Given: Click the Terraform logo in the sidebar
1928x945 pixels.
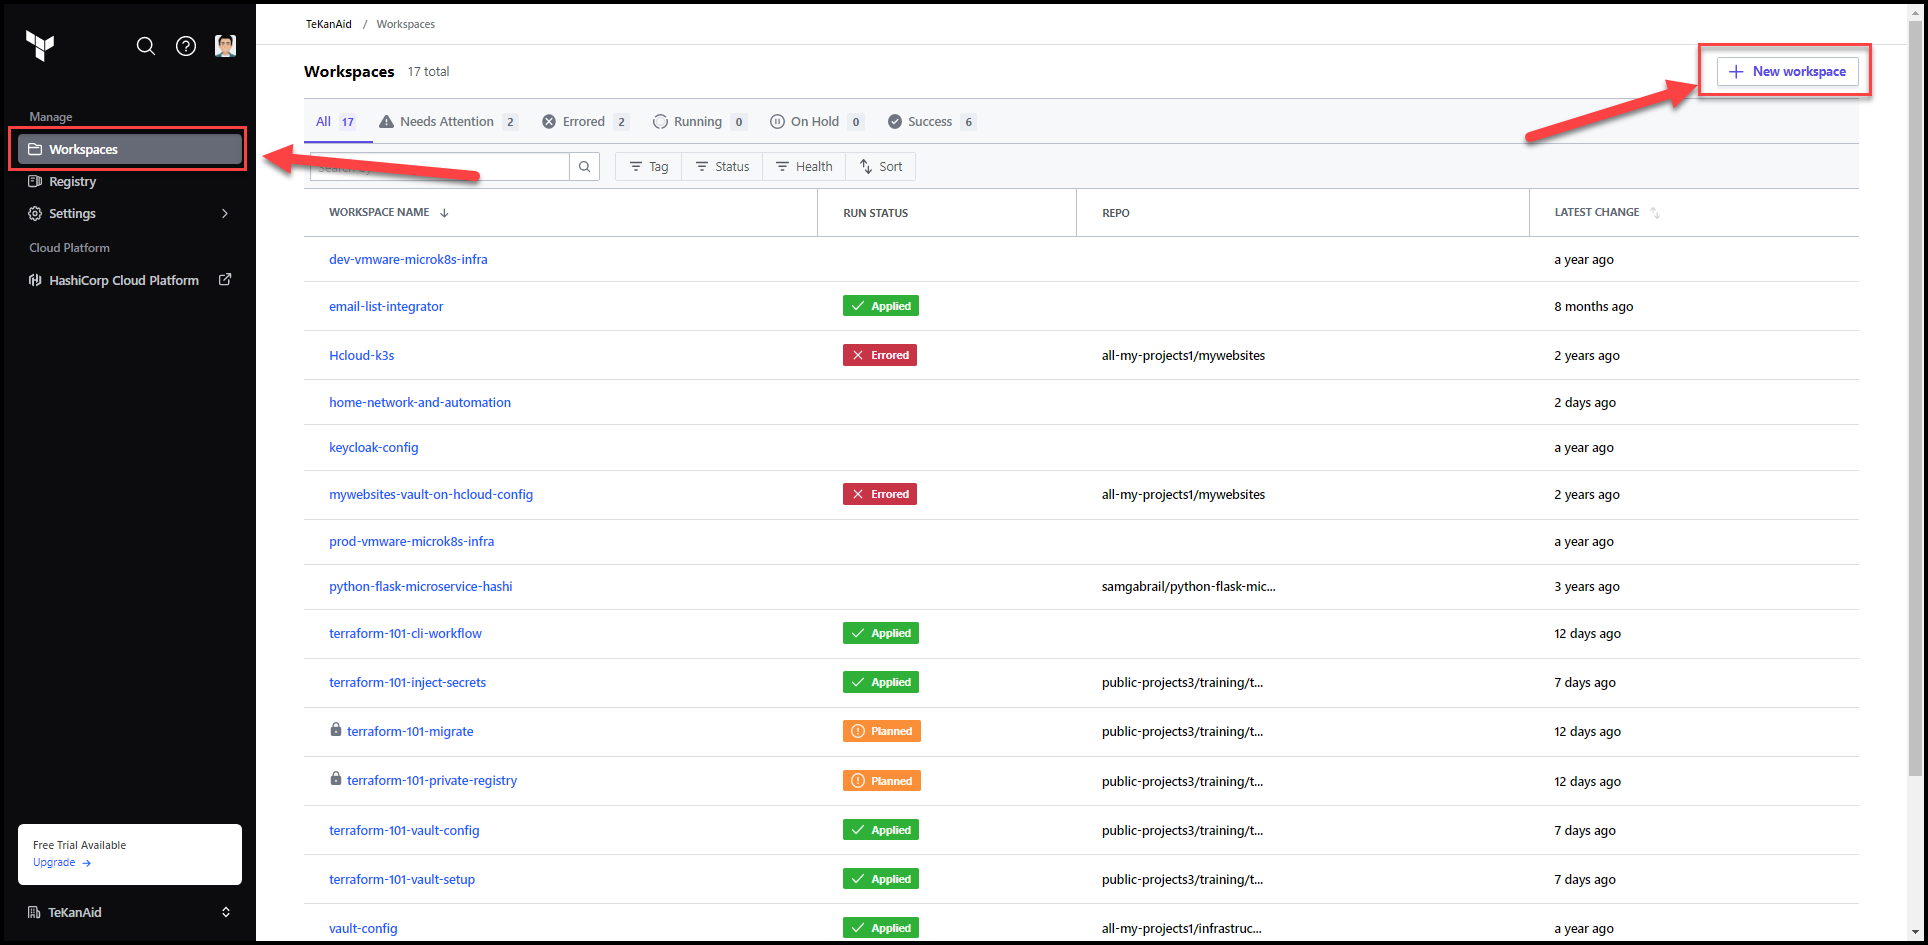Looking at the screenshot, I should 40,46.
